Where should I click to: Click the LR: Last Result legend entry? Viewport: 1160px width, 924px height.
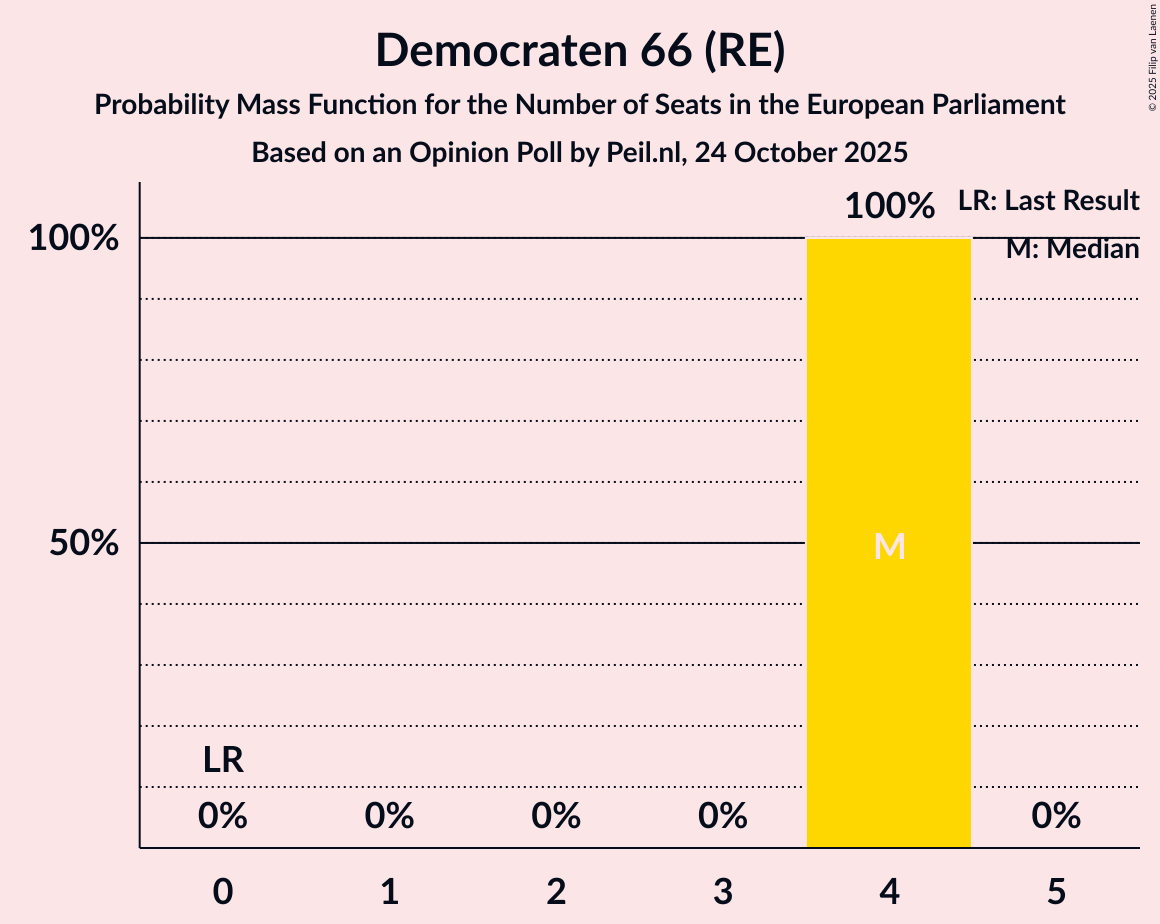pos(1048,201)
